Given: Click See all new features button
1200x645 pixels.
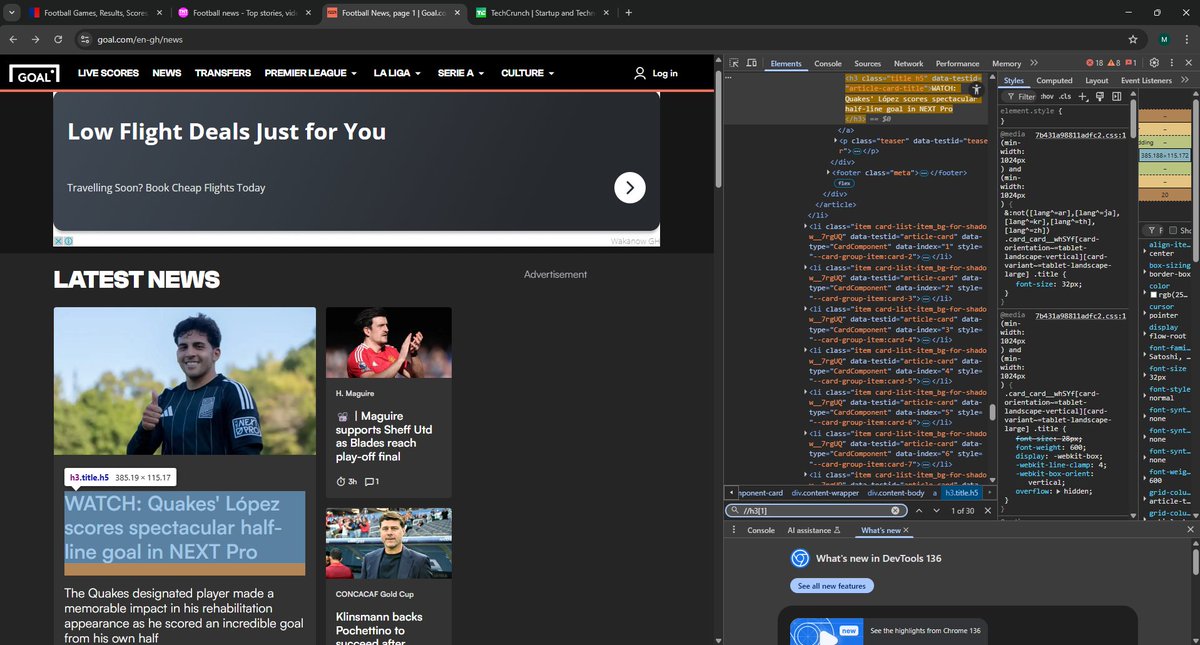Looking at the screenshot, I should (x=831, y=586).
